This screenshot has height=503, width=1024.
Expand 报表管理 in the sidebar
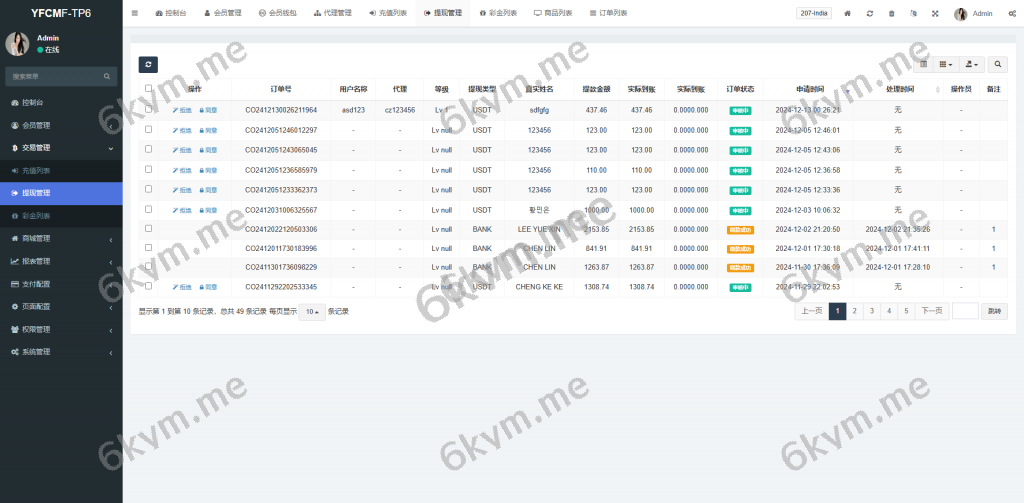[61, 261]
